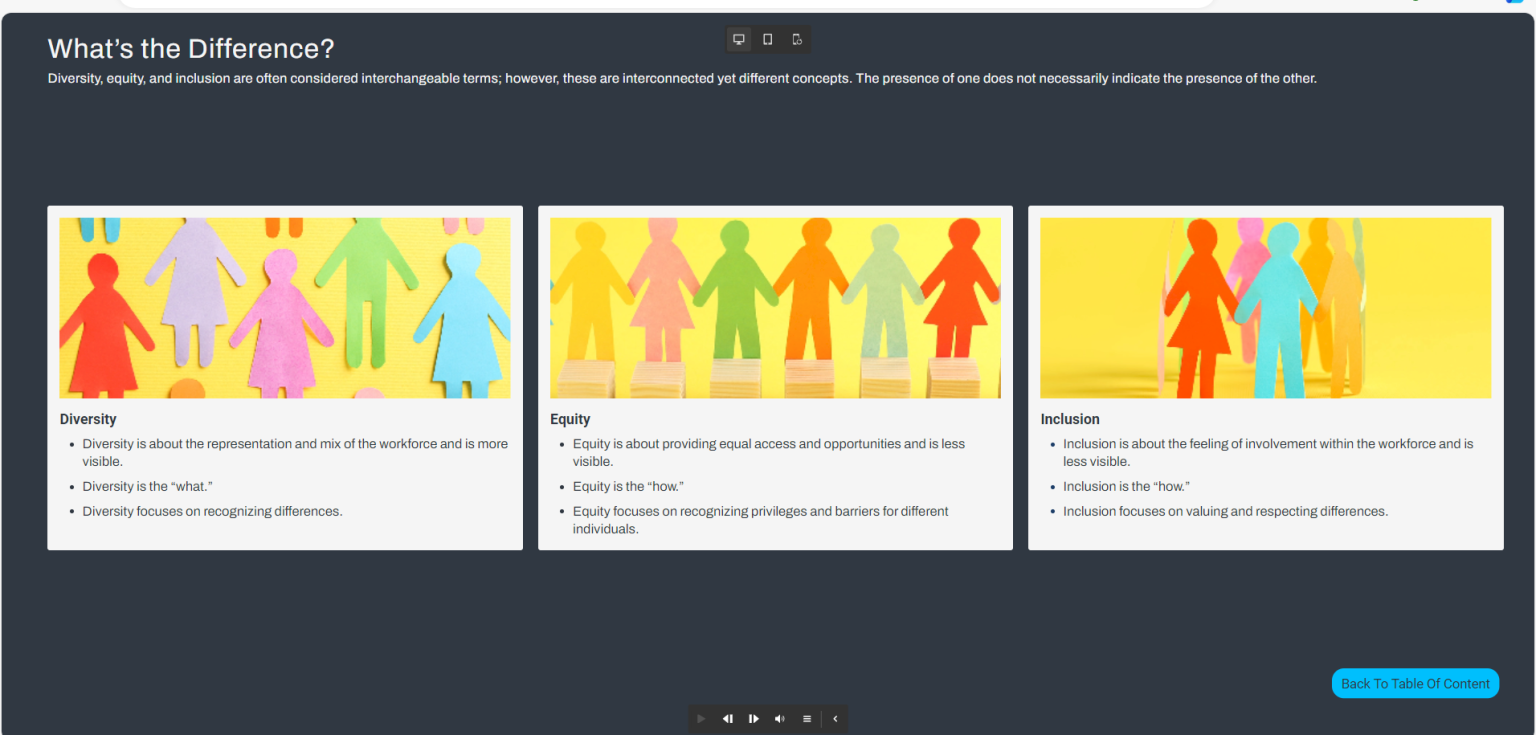The width and height of the screenshot is (1536, 735).
Task: Mute audio using the speaker icon
Action: pos(779,718)
